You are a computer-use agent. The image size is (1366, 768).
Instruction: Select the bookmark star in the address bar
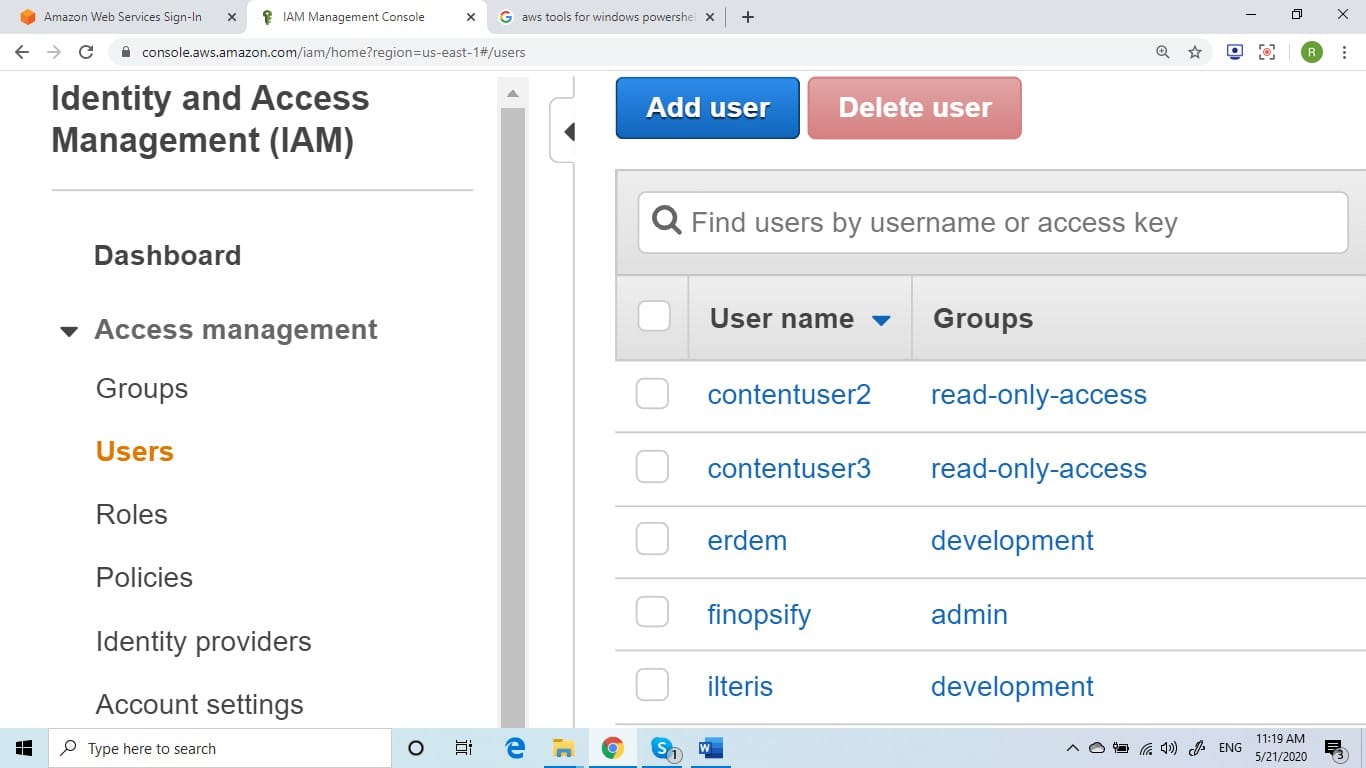click(x=1195, y=52)
